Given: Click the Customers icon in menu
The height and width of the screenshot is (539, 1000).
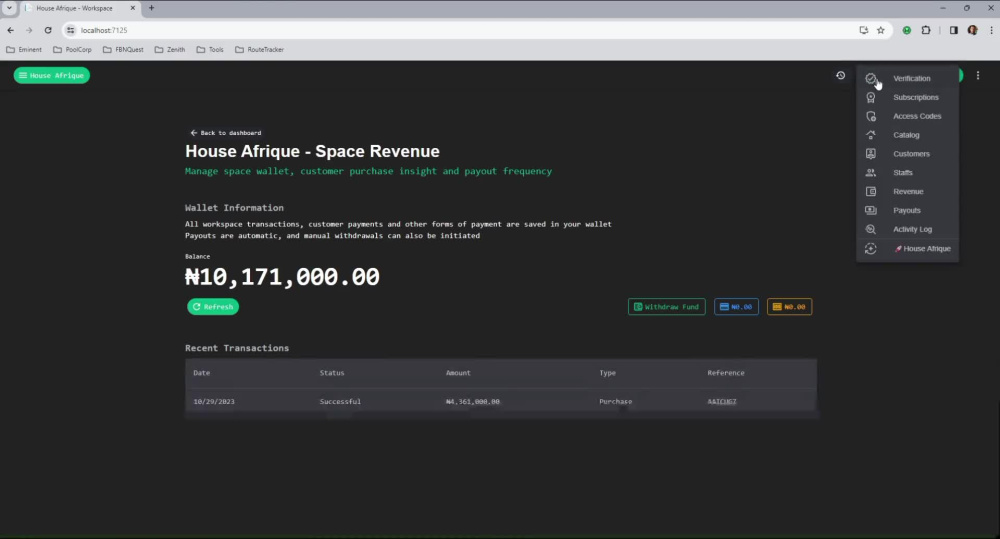Looking at the screenshot, I should coord(871,154).
